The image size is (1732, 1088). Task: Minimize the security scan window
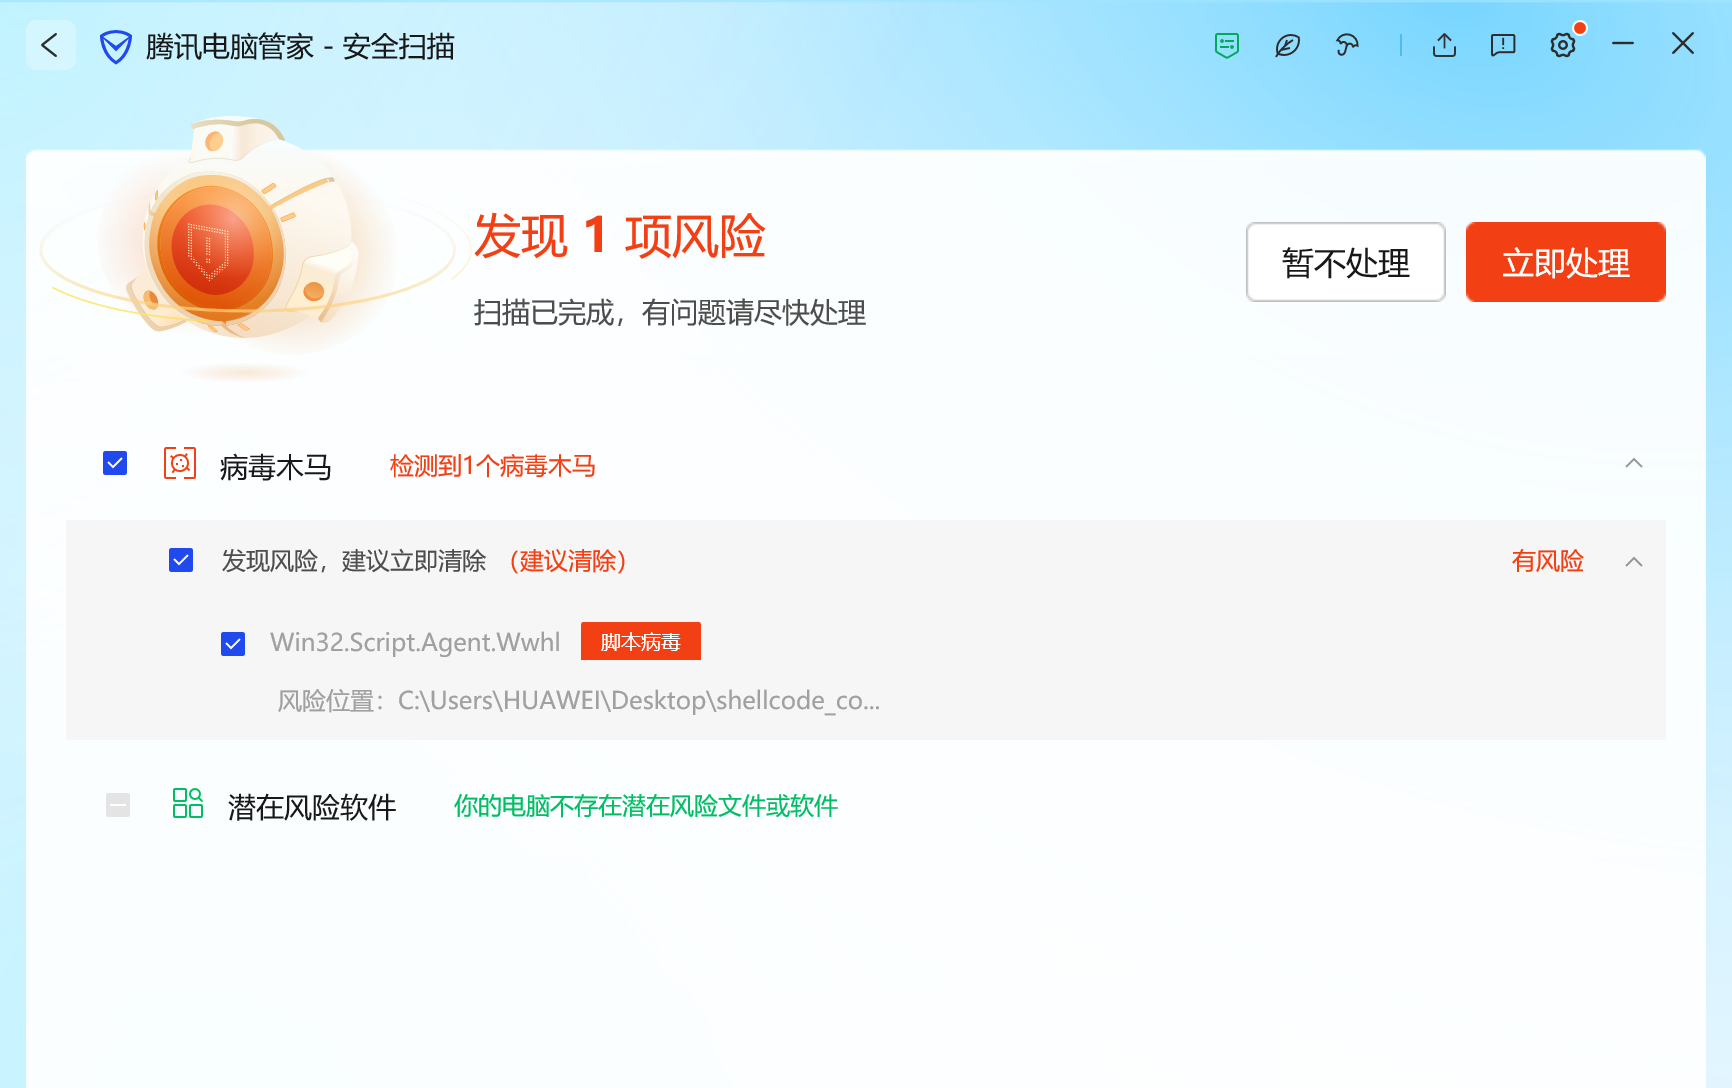1623,44
